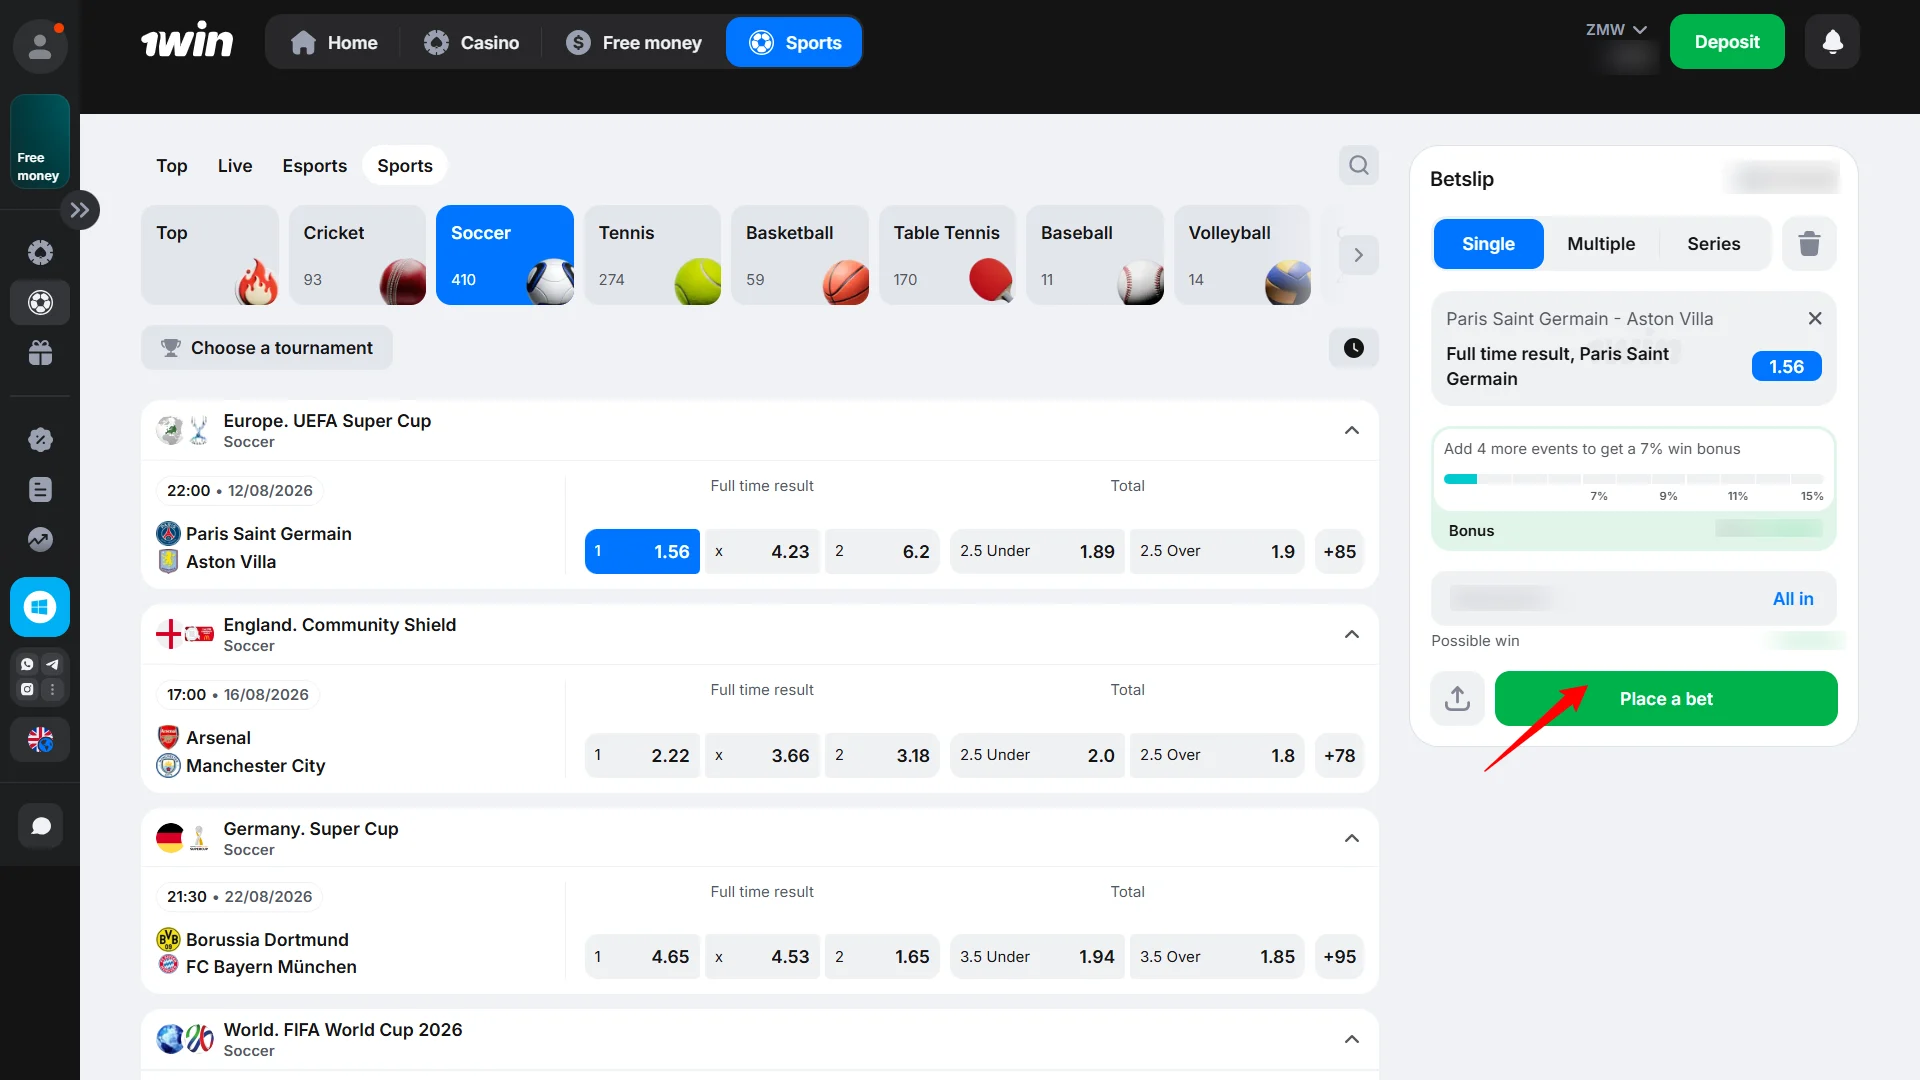
Task: Collapse Europe UEFA Super Cup section
Action: (x=1351, y=430)
